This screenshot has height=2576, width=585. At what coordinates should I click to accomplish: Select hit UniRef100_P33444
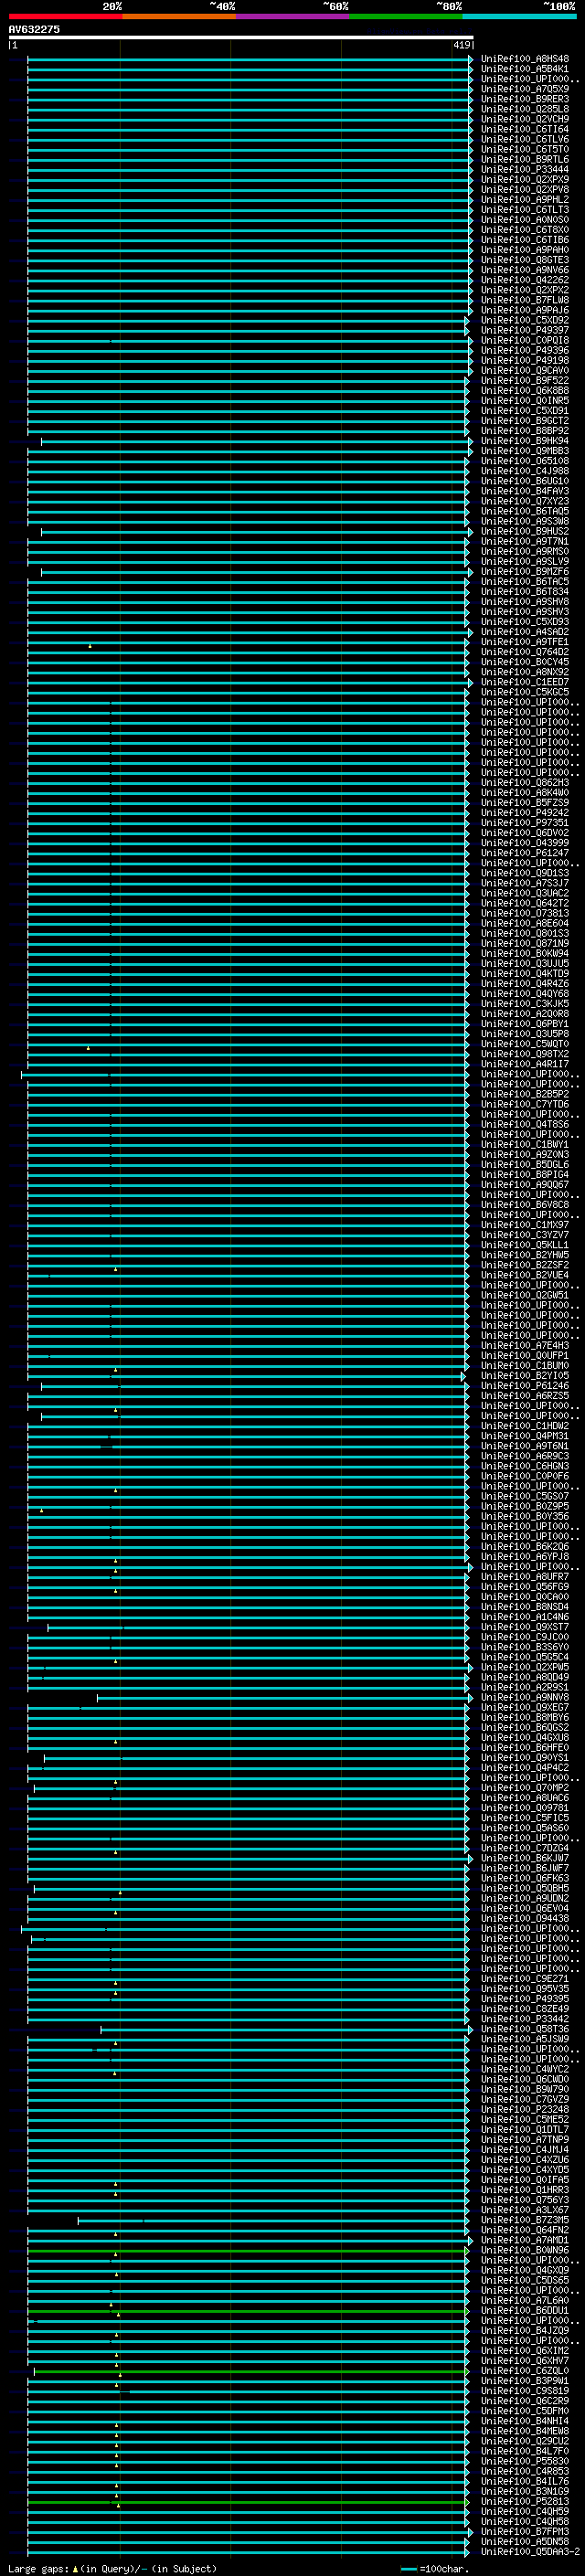525,169
